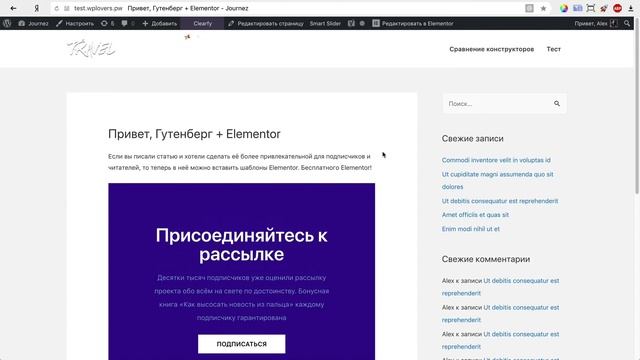Open the color wheel browser extension

[564, 8]
